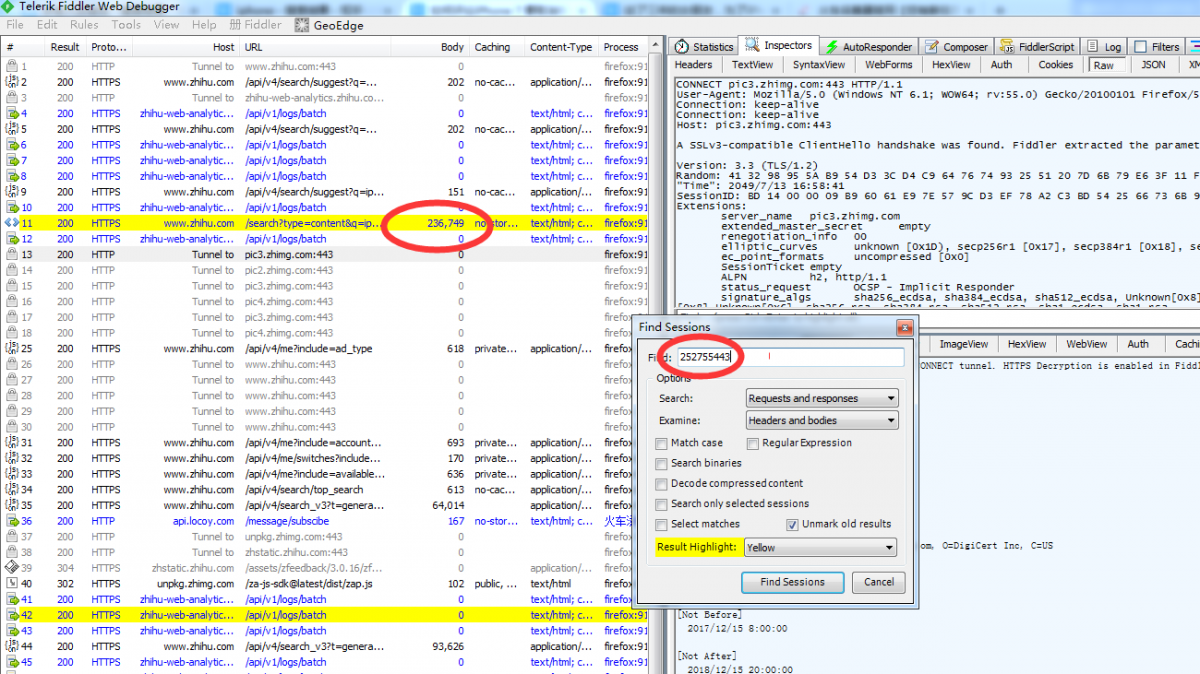1200x674 pixels.
Task: Sort sessions by Content-Type column header
Action: click(561, 47)
